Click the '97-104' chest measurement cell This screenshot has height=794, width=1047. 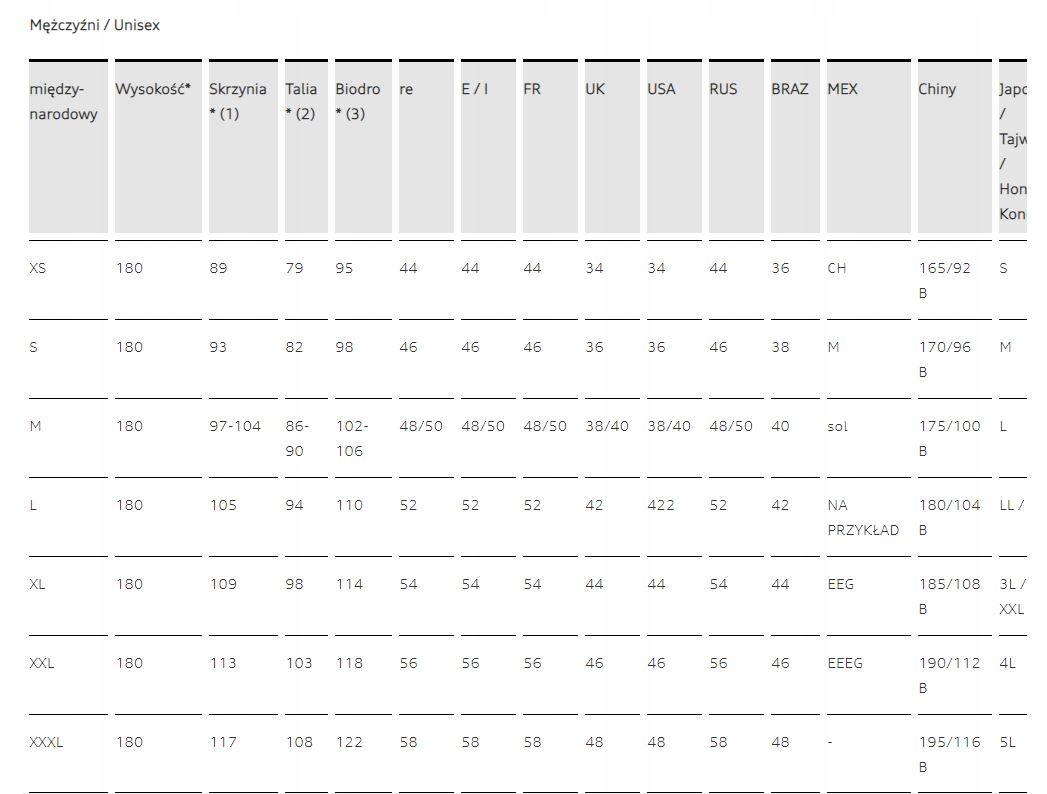click(x=234, y=426)
